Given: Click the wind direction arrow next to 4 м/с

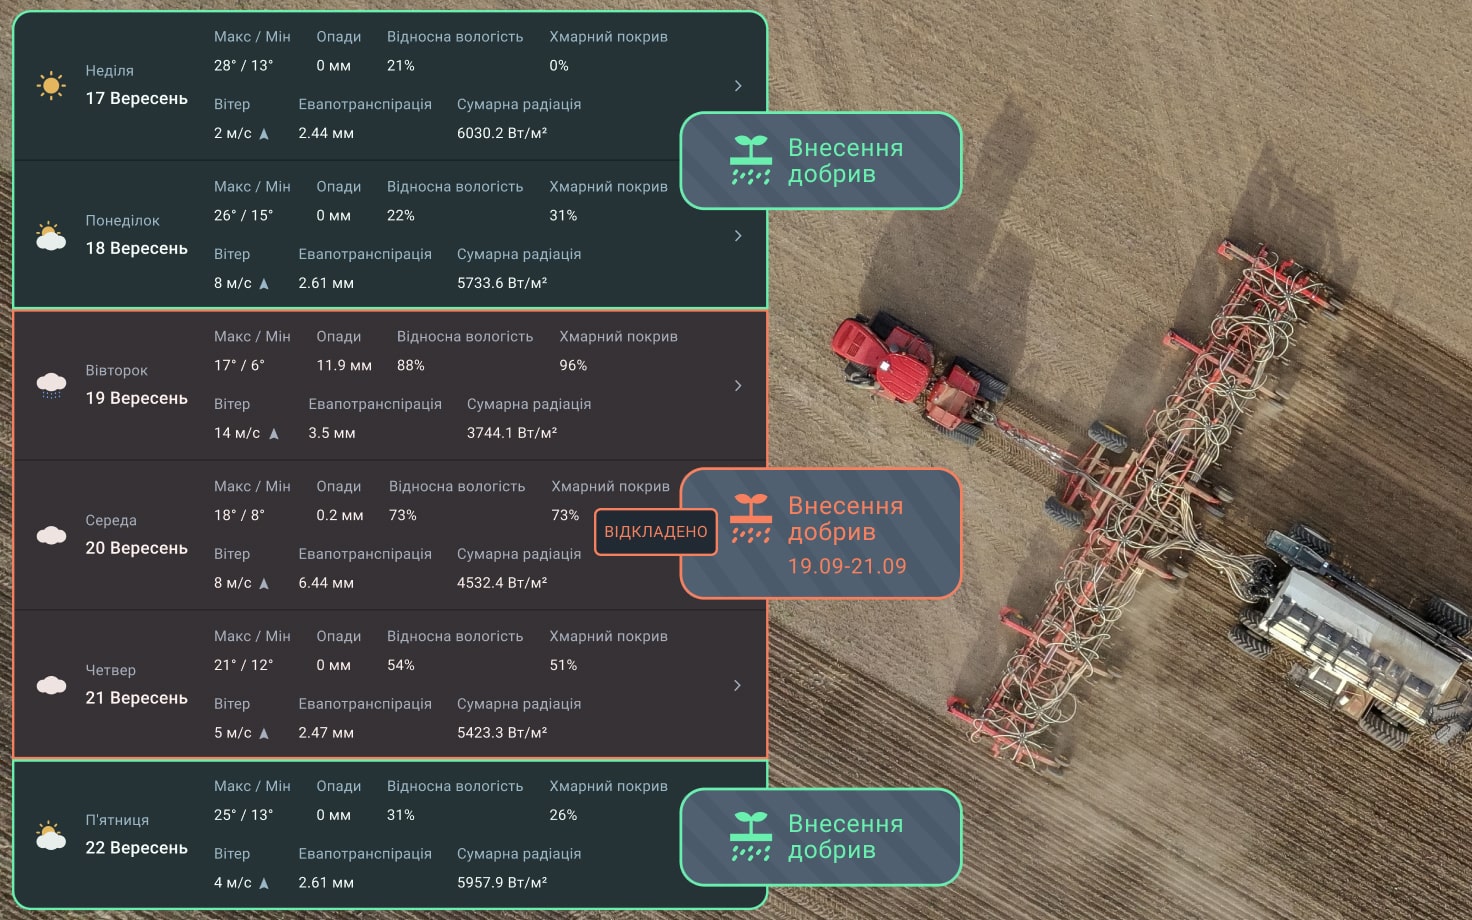Looking at the screenshot, I should [x=264, y=884].
